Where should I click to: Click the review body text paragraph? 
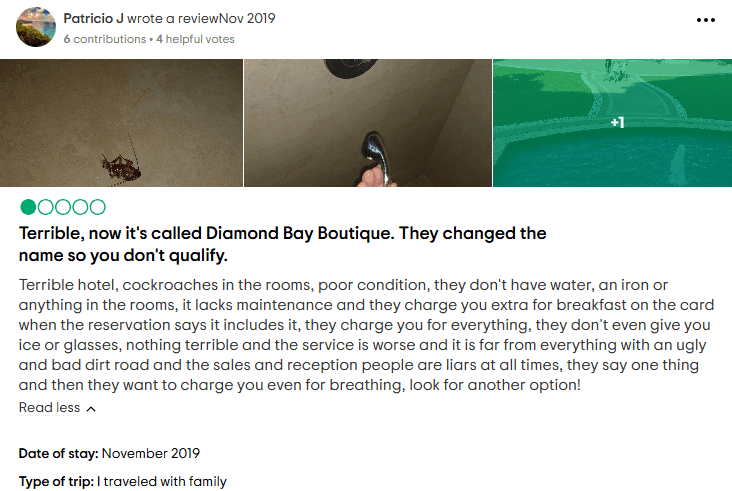pos(366,335)
